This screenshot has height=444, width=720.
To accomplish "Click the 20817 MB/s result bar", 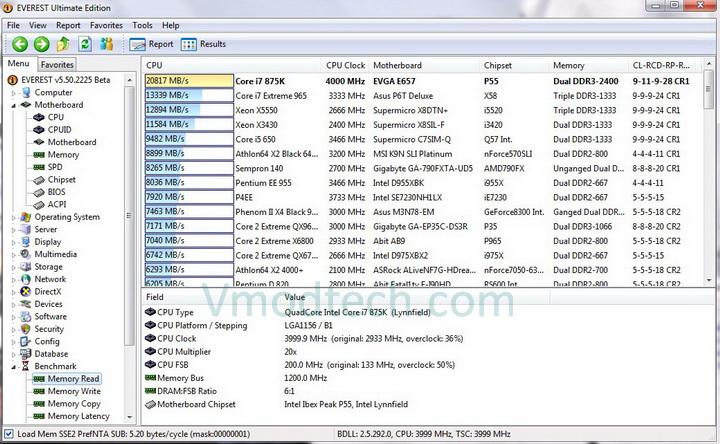I will 189,81.
